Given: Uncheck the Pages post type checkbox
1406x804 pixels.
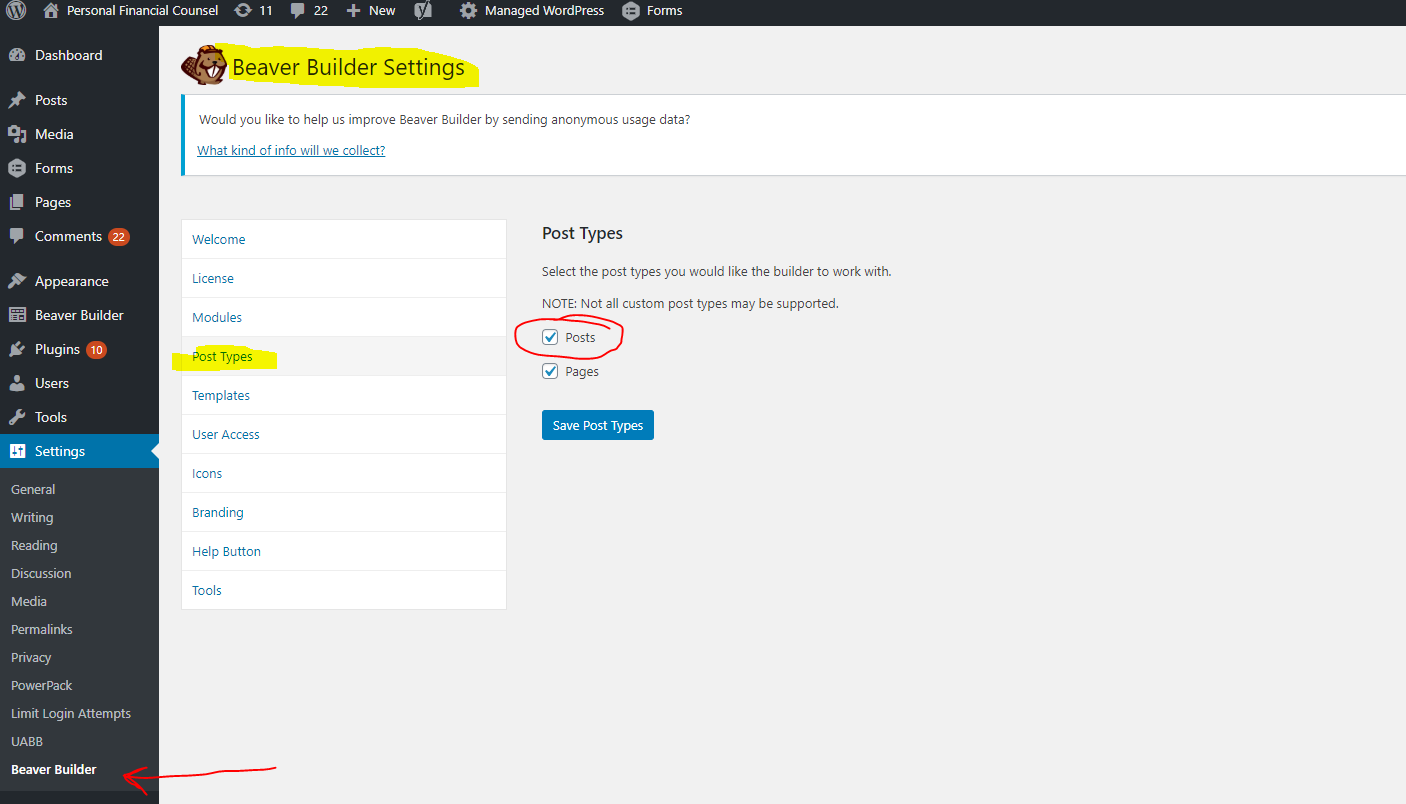Looking at the screenshot, I should pyautogui.click(x=550, y=371).
